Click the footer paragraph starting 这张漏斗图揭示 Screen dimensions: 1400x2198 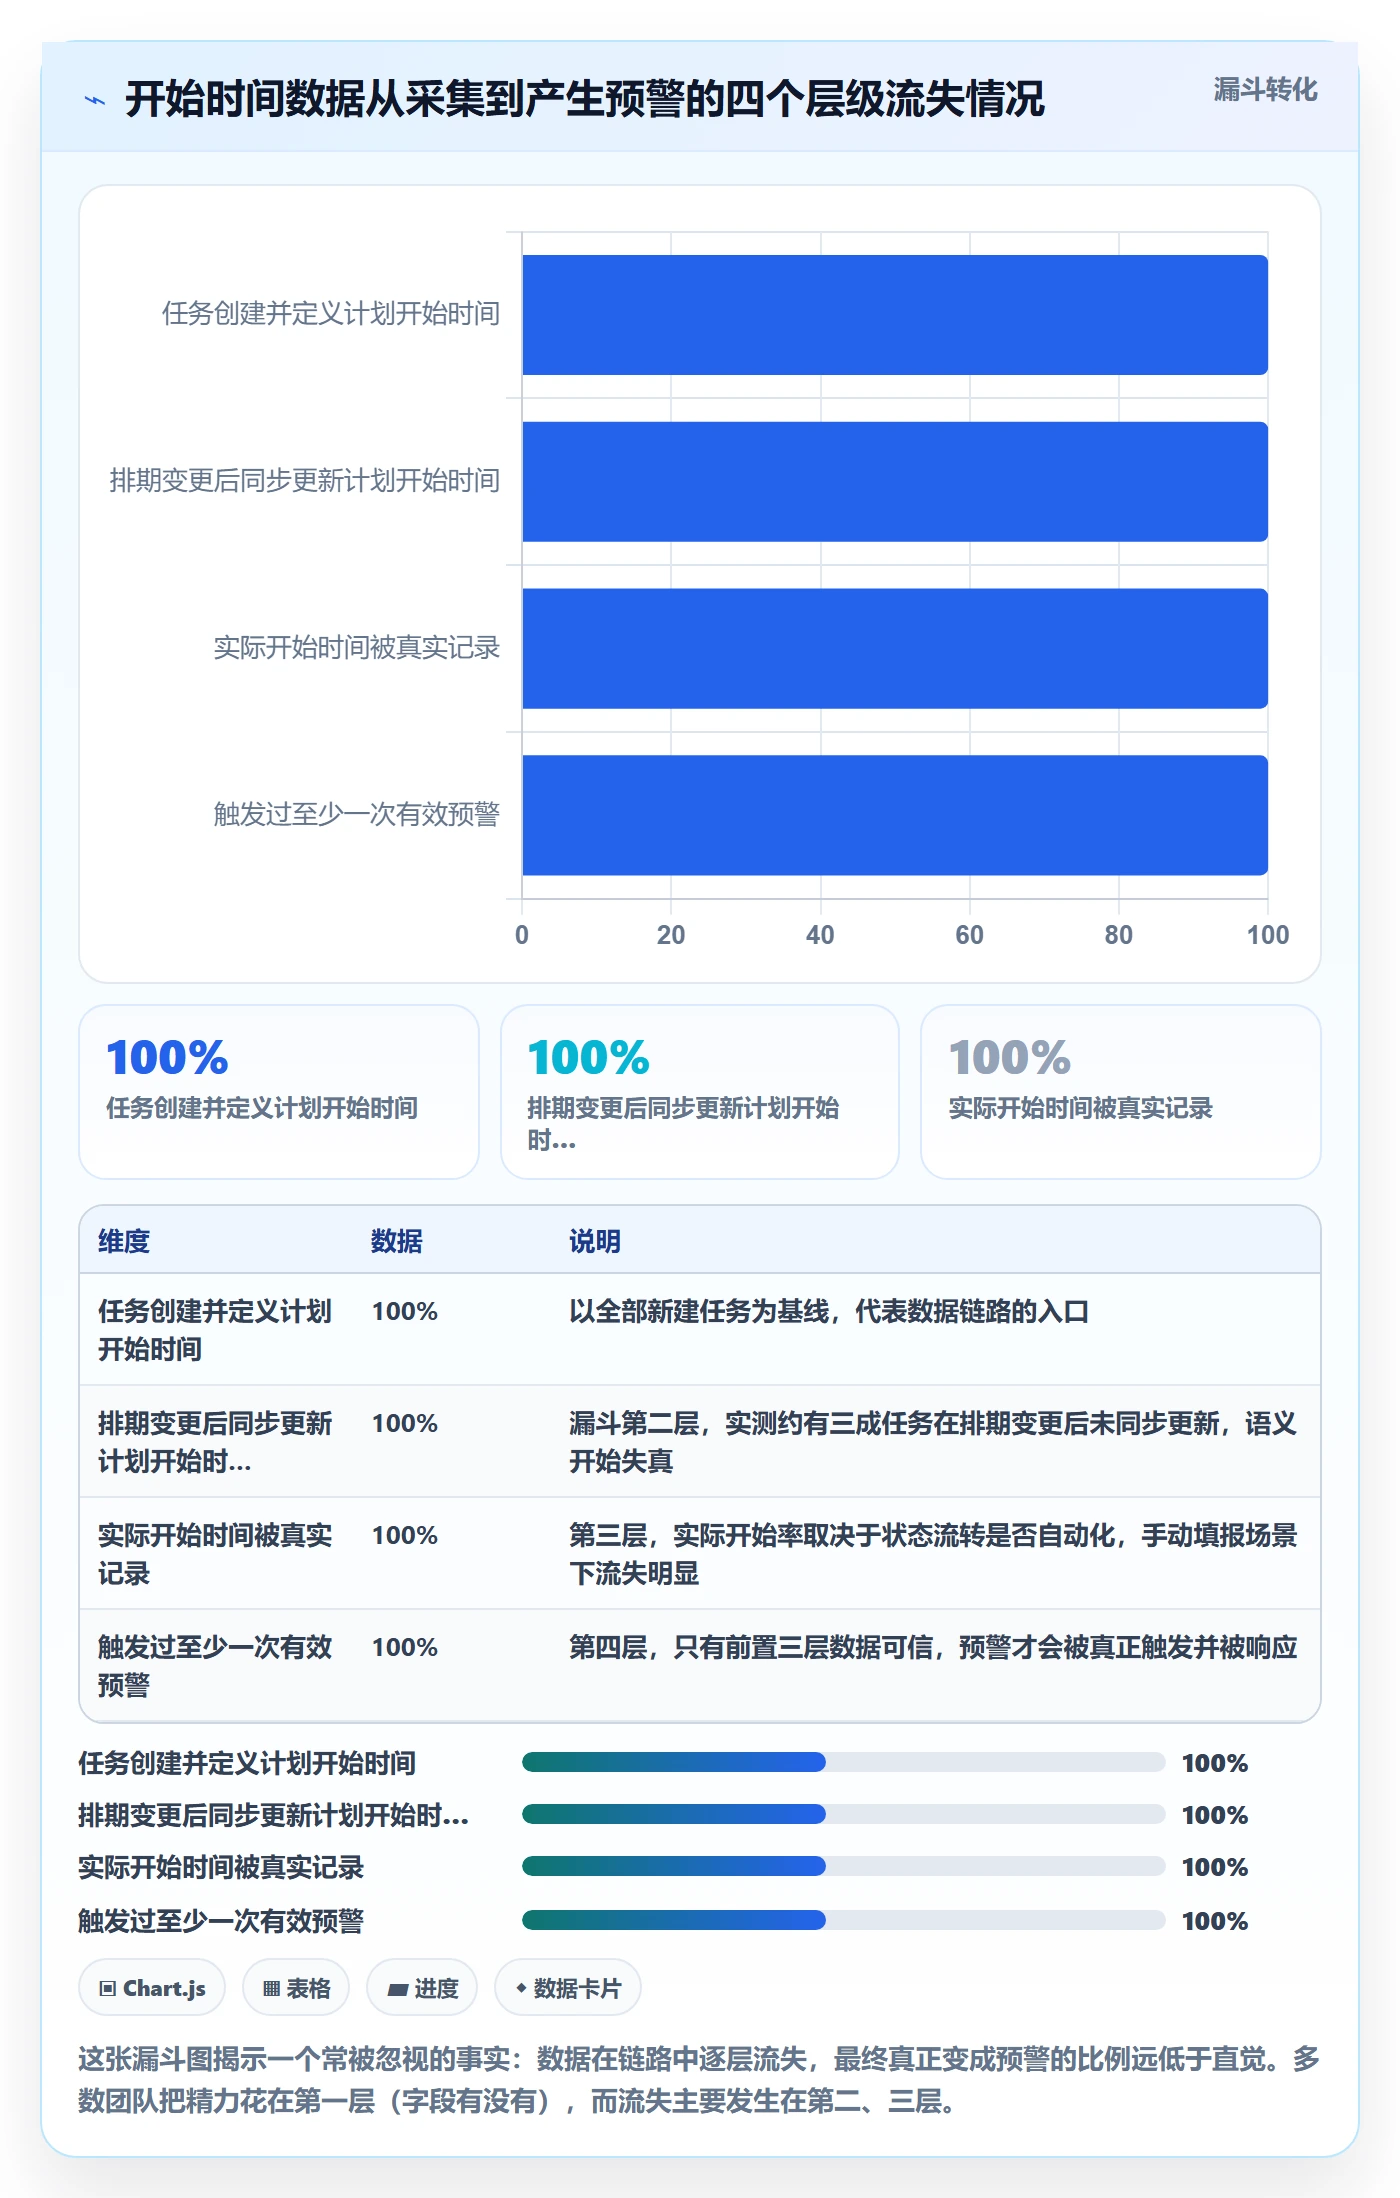(699, 2080)
